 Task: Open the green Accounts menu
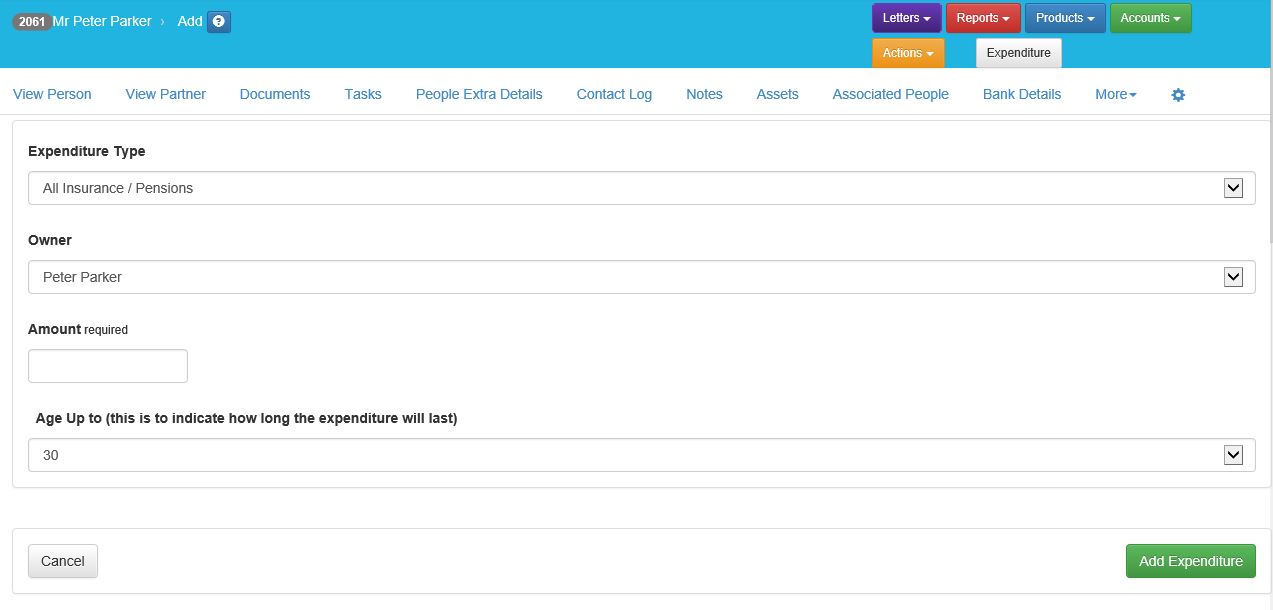[x=1150, y=18]
